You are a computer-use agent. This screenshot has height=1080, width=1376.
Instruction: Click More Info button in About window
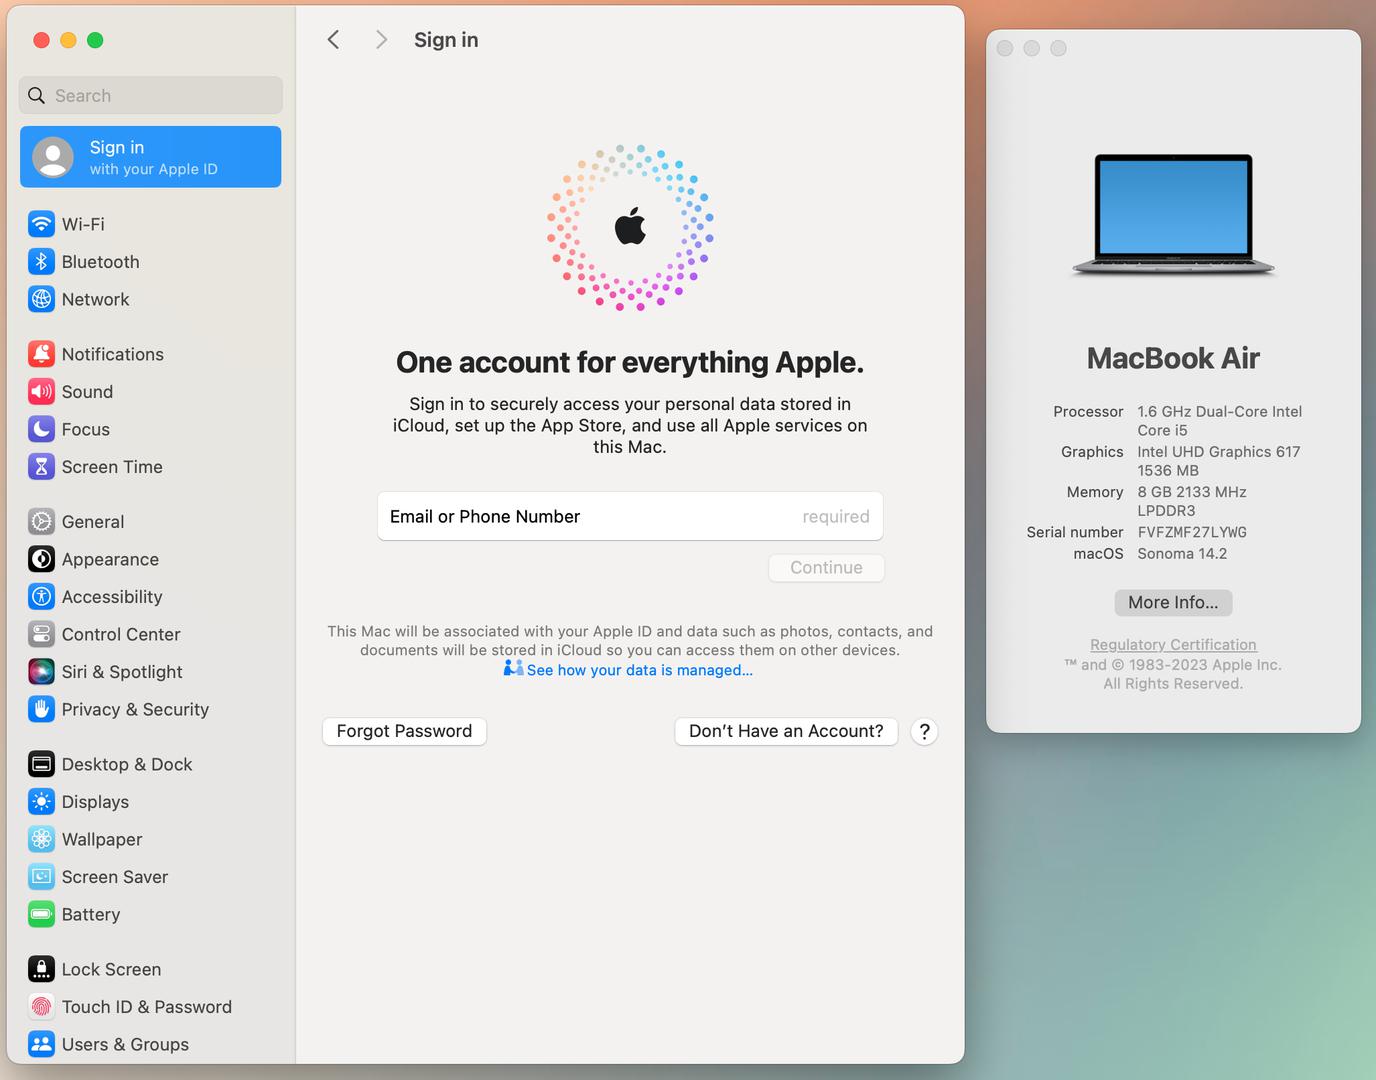[1173, 602]
